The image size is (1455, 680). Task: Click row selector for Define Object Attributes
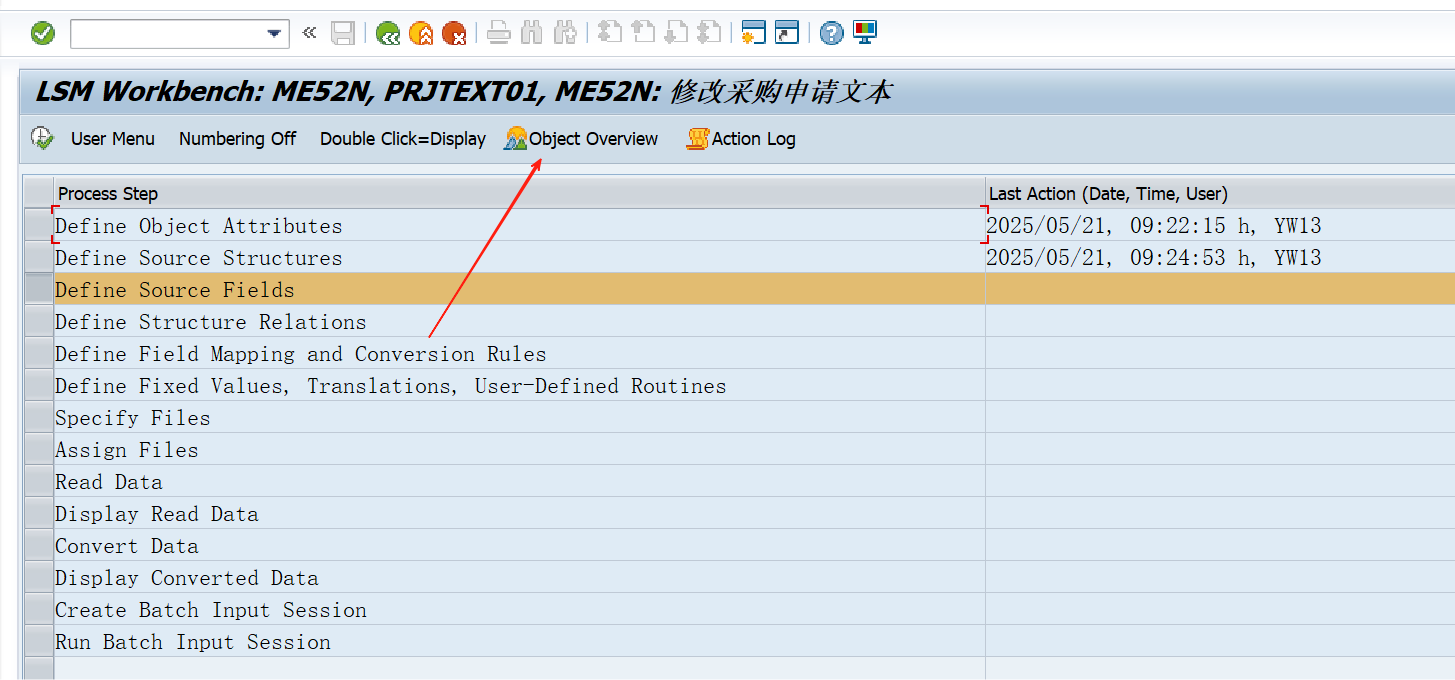pyautogui.click(x=38, y=226)
